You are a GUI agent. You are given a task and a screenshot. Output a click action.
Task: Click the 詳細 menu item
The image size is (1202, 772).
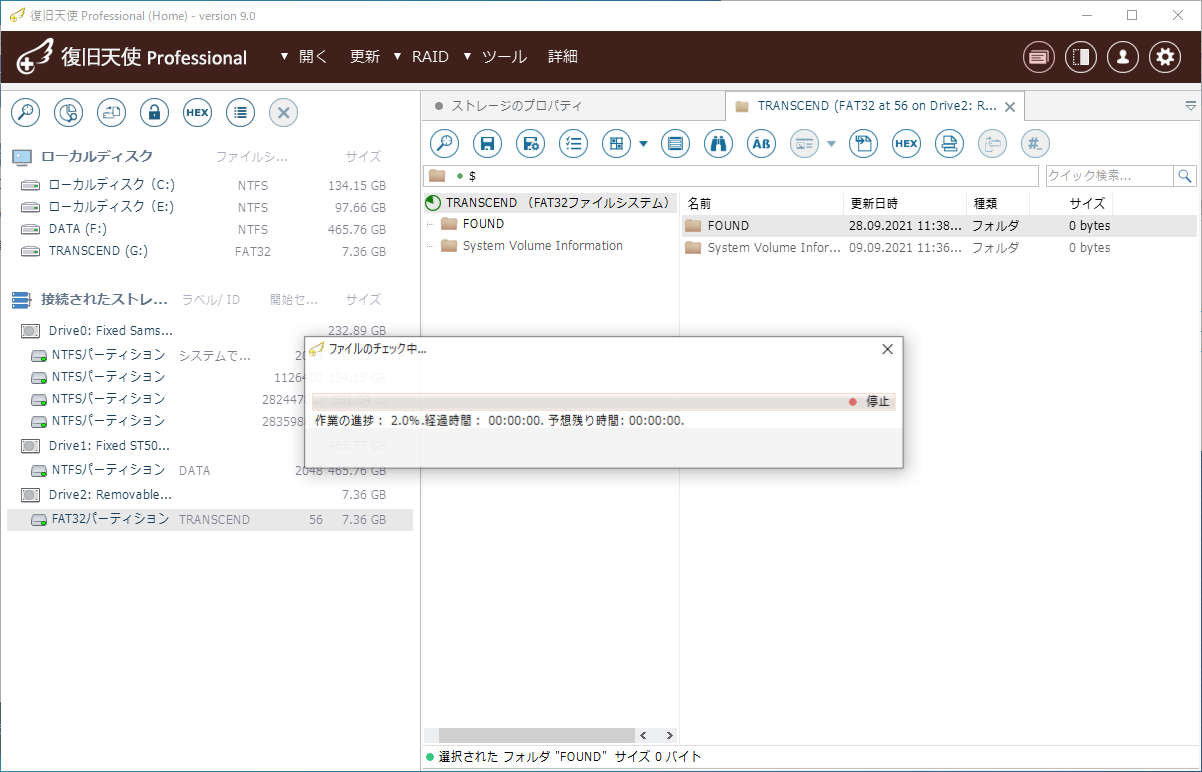(563, 57)
